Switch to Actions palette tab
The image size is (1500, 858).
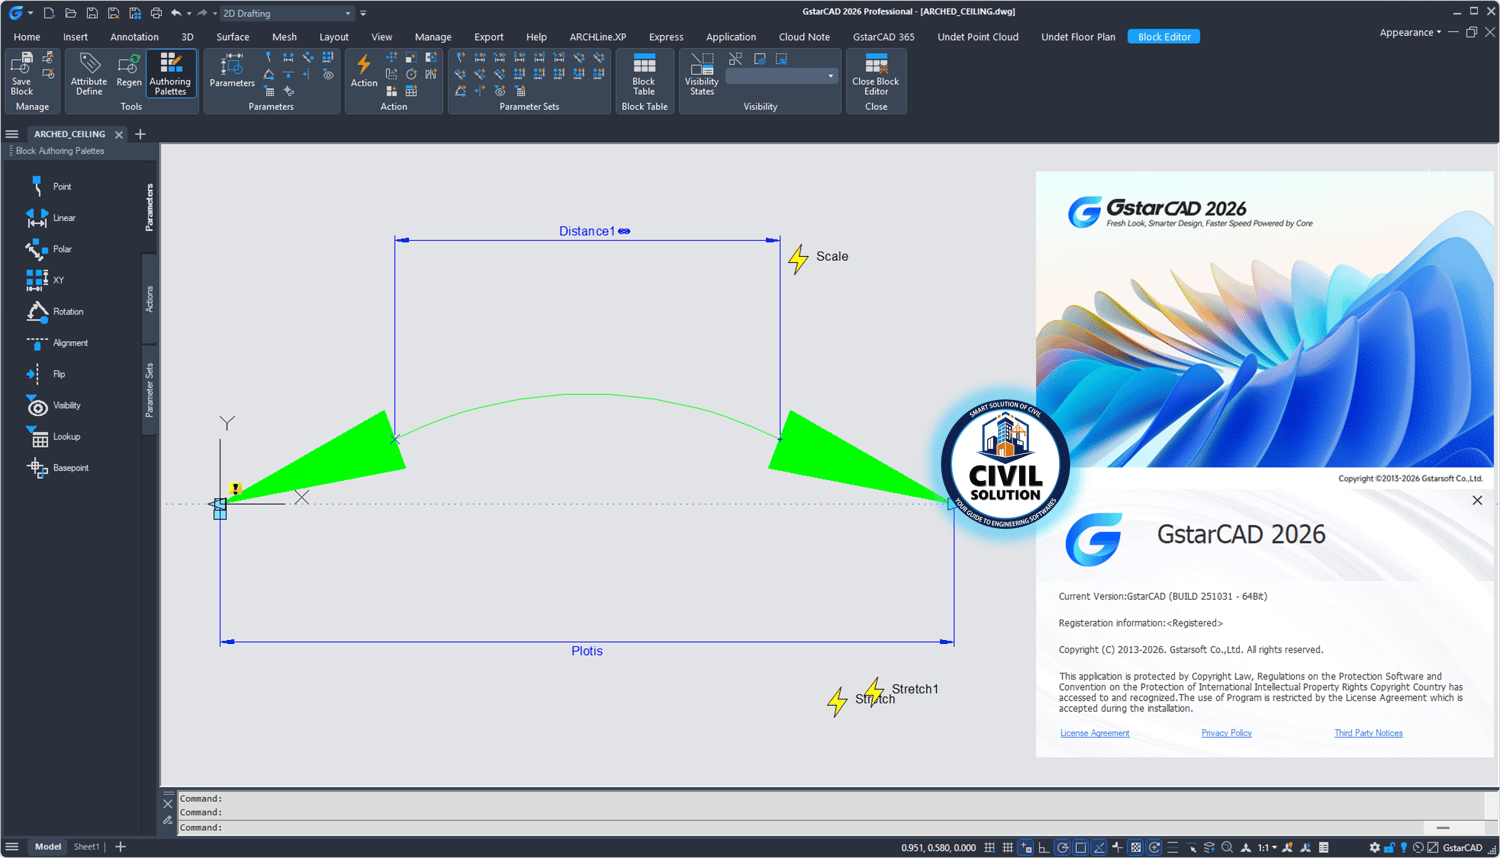coord(150,299)
